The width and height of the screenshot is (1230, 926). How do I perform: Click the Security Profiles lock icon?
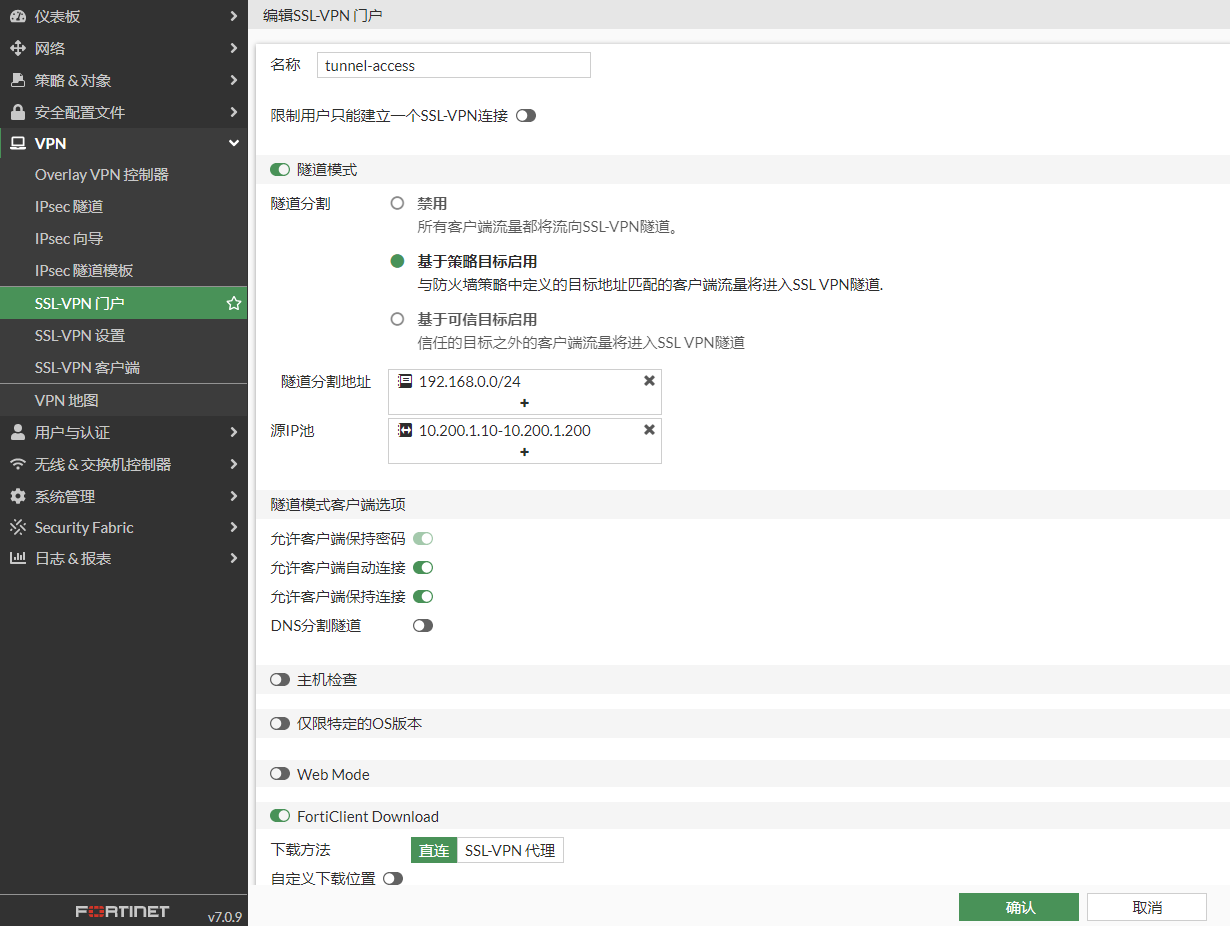click(17, 112)
